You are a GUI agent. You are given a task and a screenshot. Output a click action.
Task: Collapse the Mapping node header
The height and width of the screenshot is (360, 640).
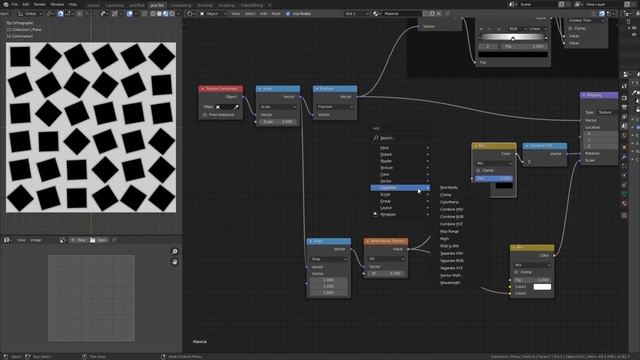click(x=584, y=95)
